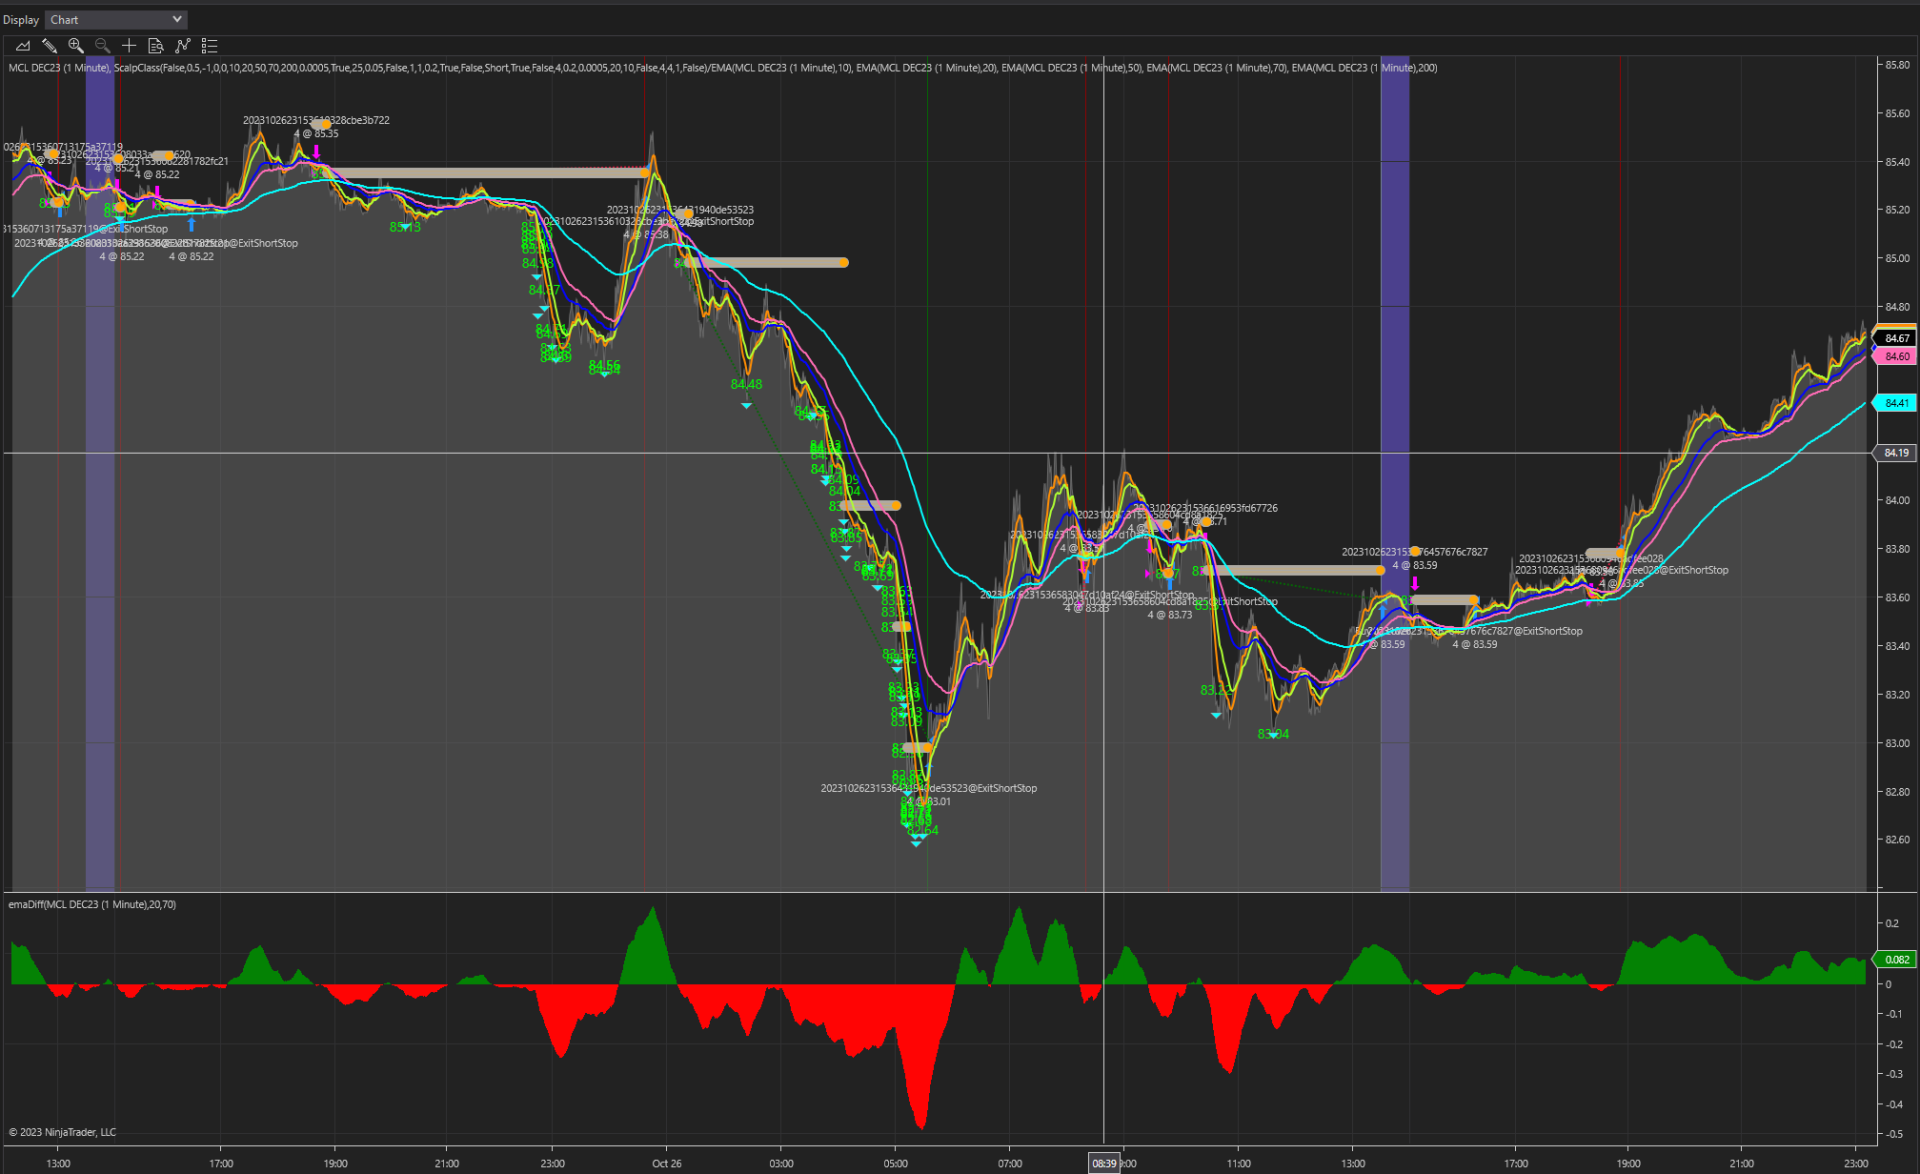Expand the Display Chart dropdown
The image size is (1920, 1174).
click(x=116, y=19)
